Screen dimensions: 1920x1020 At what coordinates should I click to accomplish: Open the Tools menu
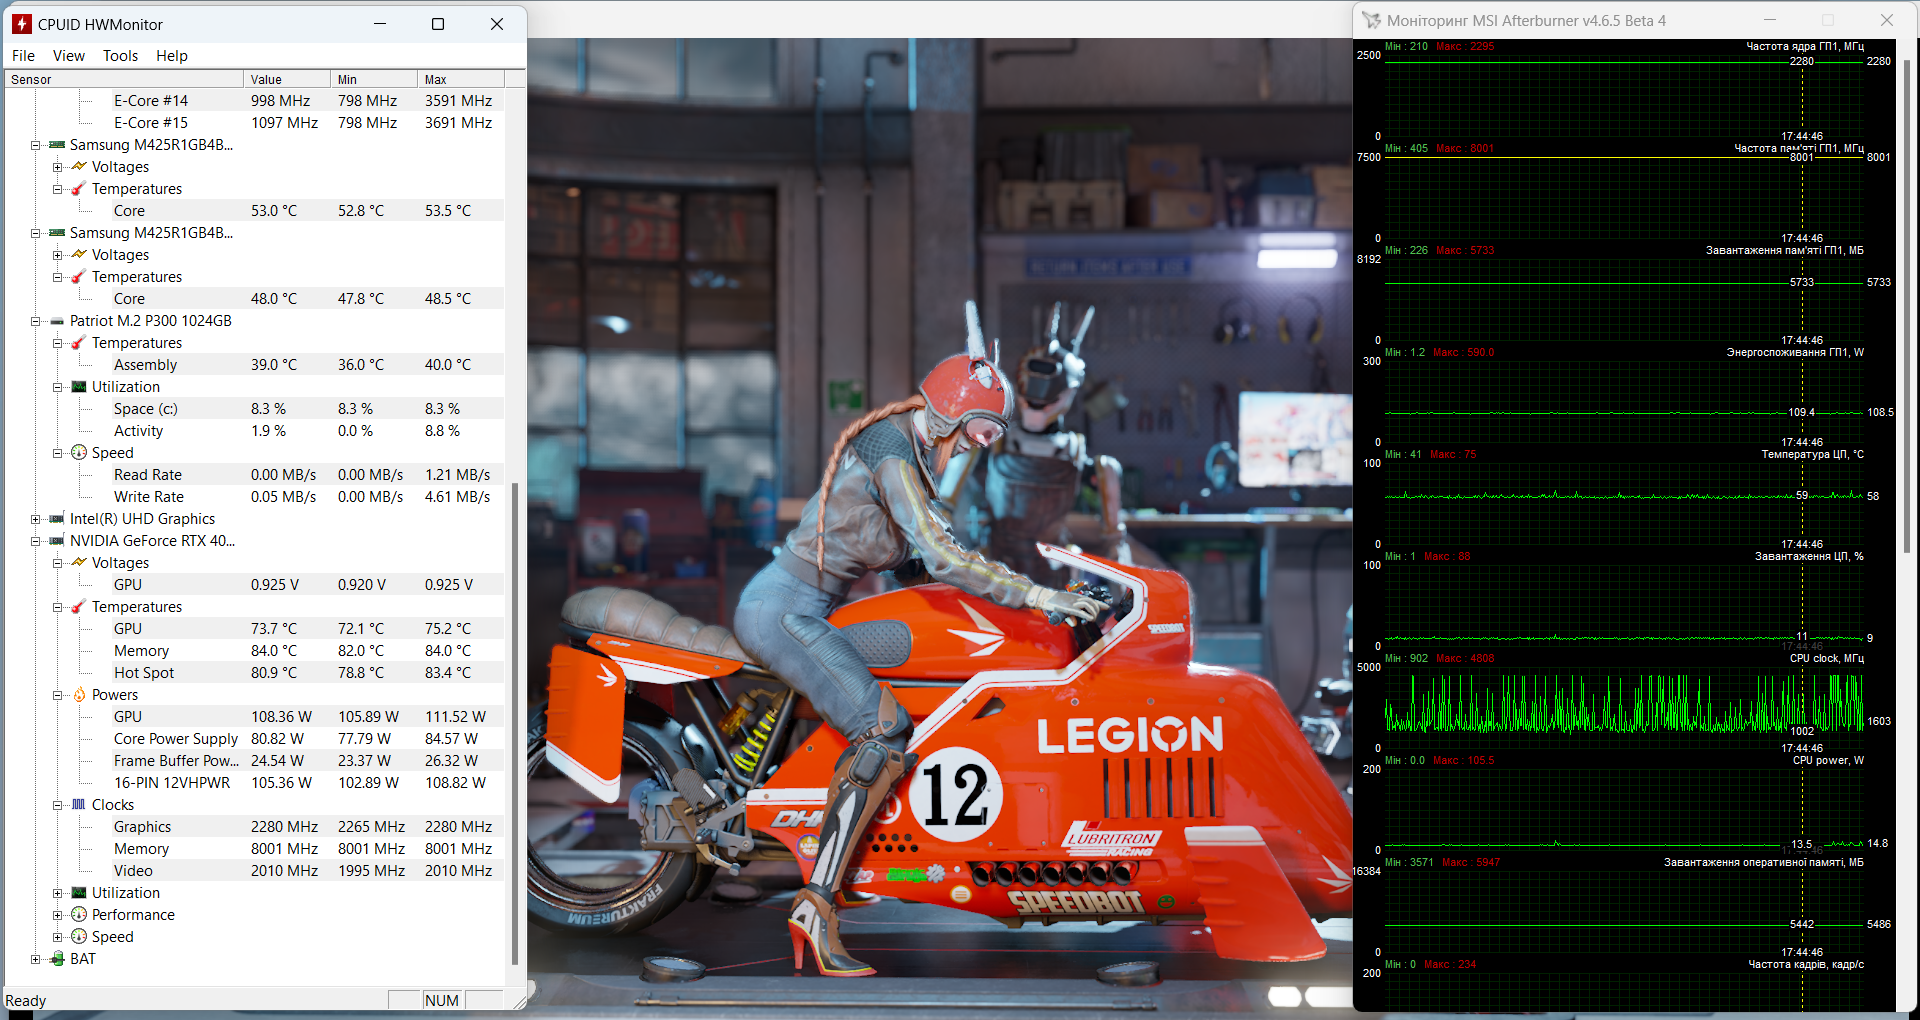tap(120, 56)
